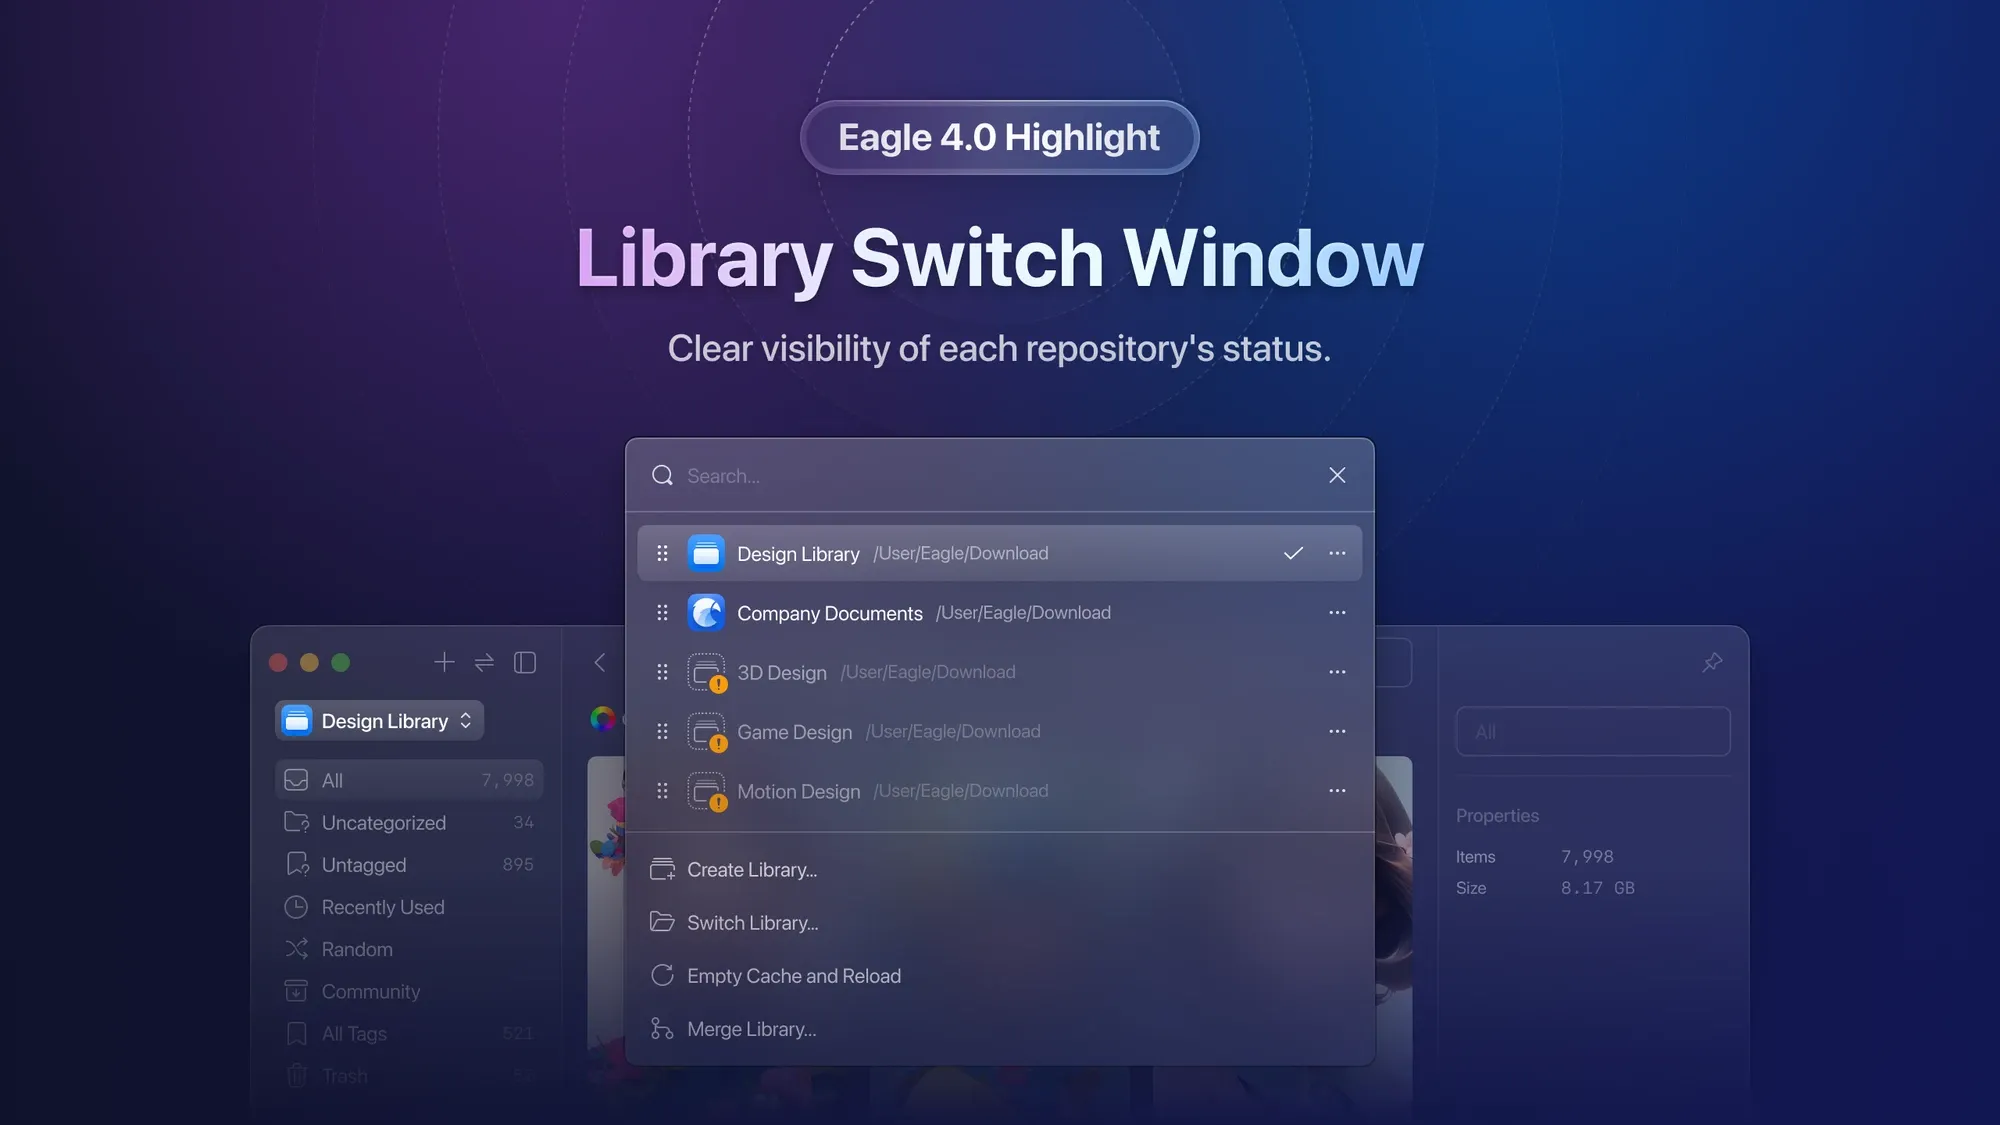Click the Game Design warning library icon
The height and width of the screenshot is (1125, 2000).
(707, 732)
